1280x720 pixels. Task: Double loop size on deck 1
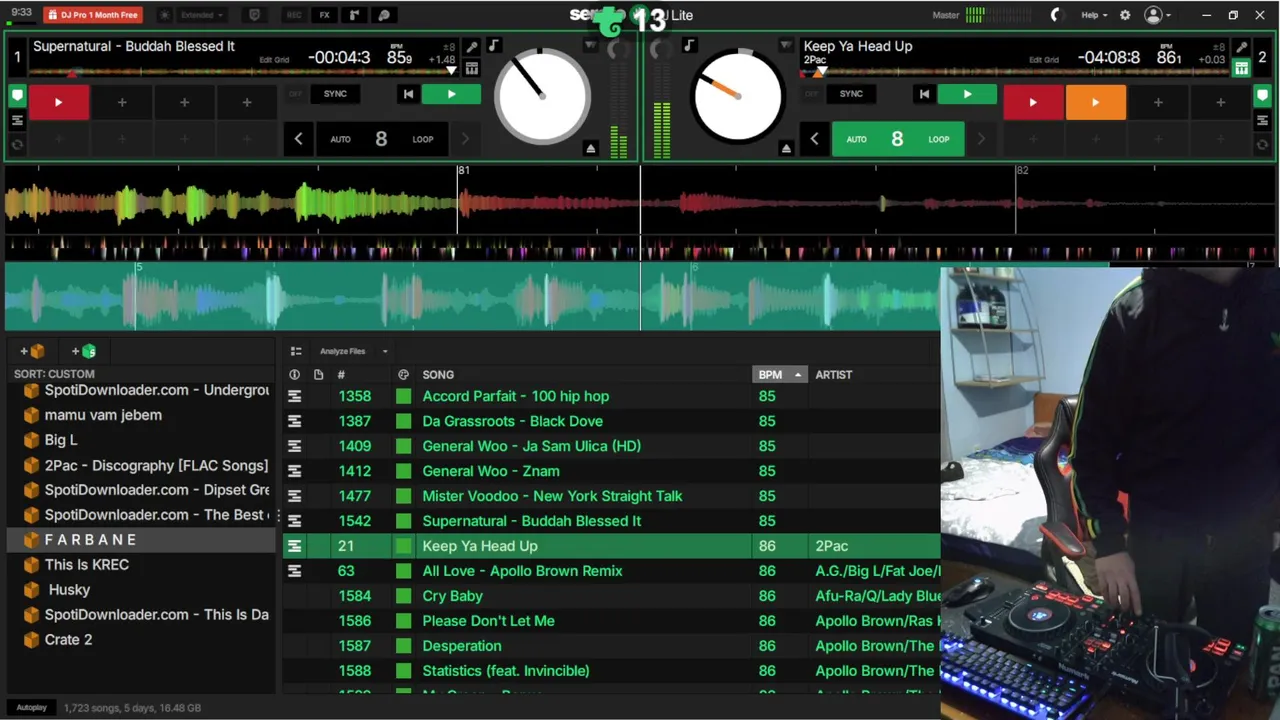point(465,139)
